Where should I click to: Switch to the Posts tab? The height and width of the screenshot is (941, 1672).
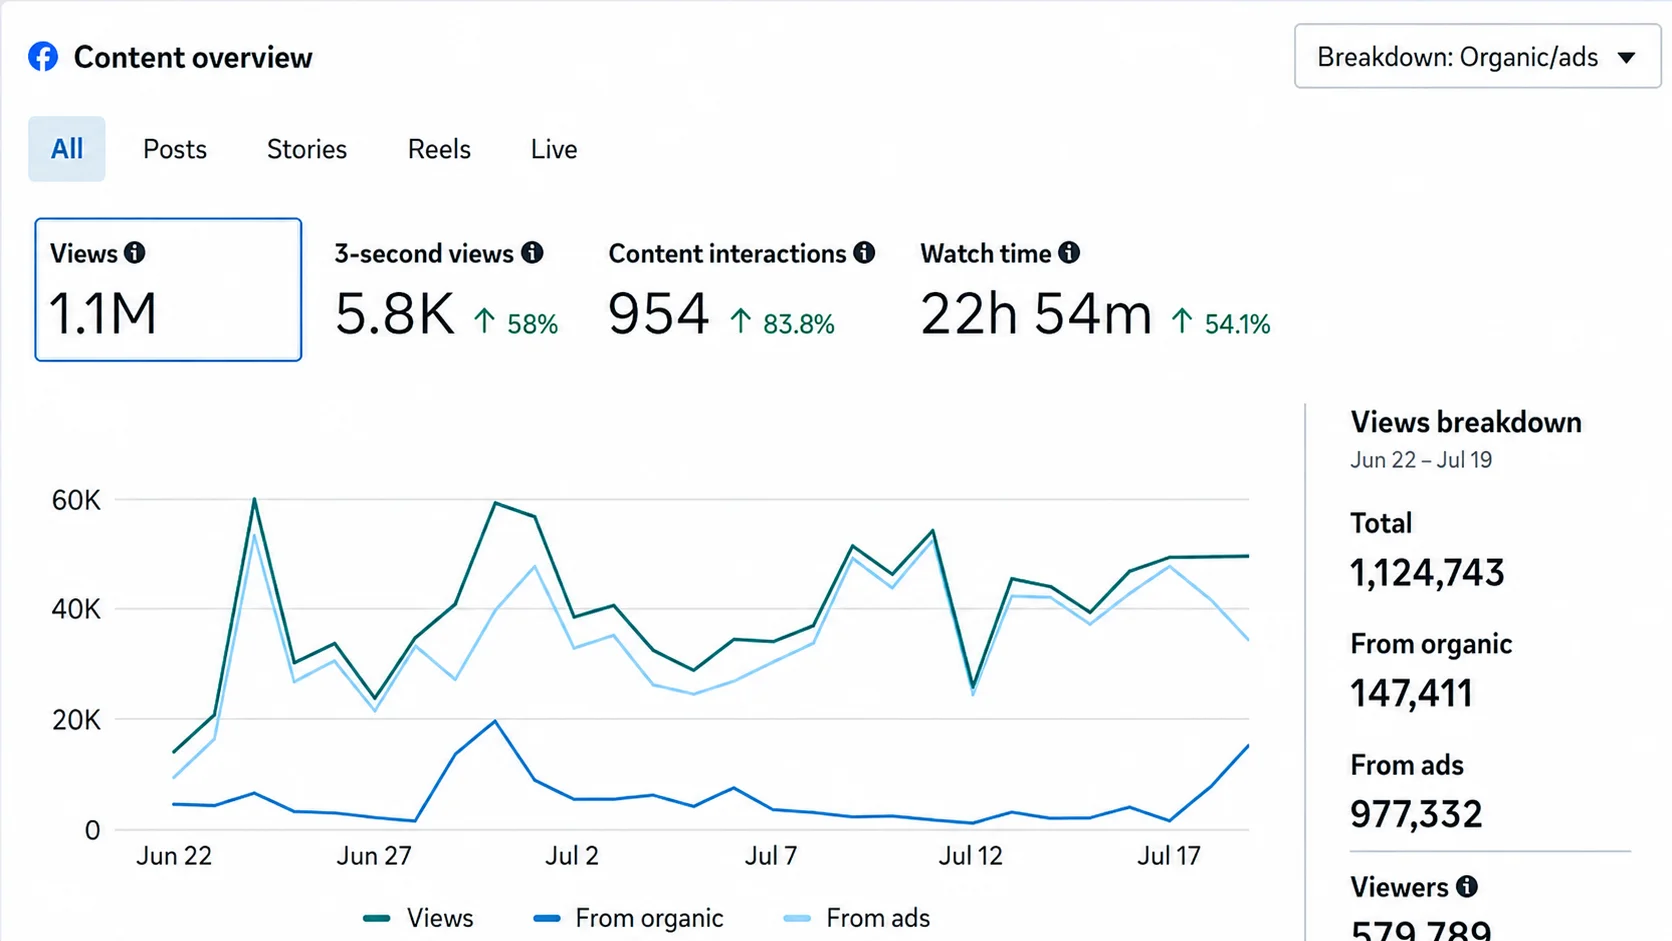pos(175,149)
